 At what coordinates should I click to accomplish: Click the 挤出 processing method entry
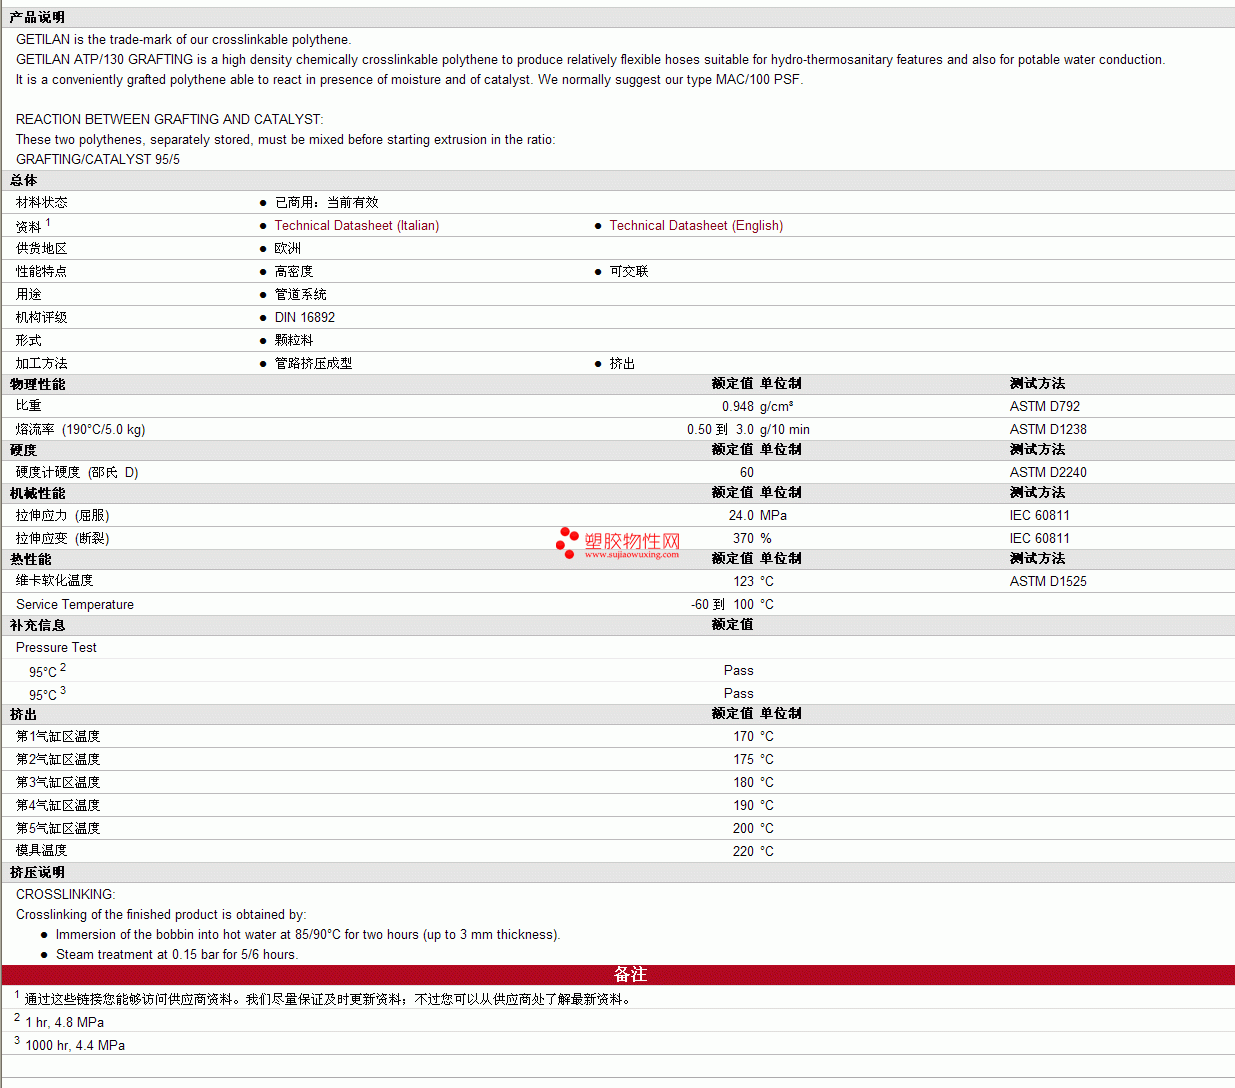(x=622, y=363)
